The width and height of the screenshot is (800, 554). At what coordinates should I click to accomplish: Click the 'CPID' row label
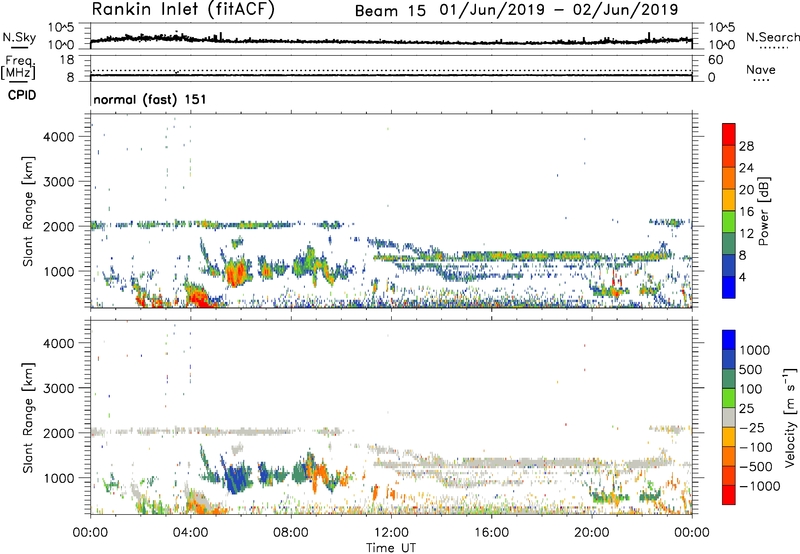22,95
